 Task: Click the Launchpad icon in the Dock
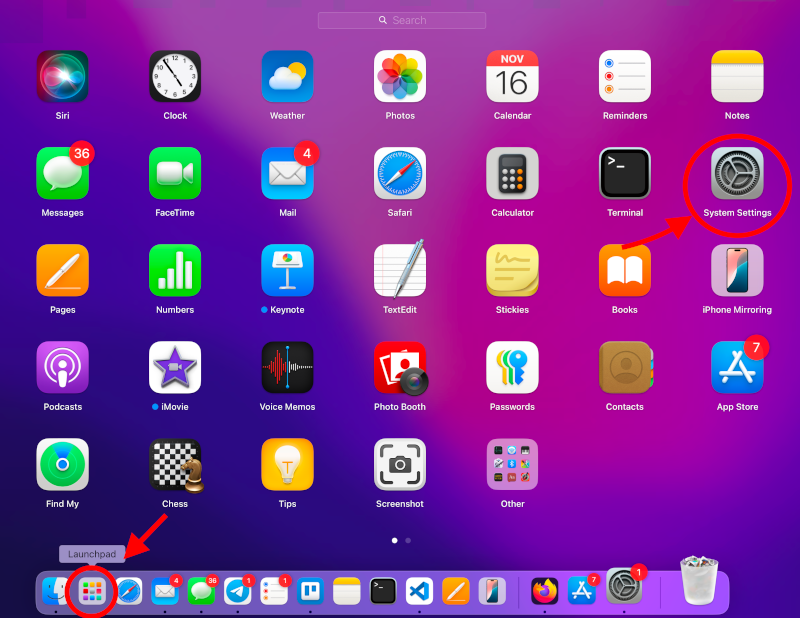pyautogui.click(x=92, y=591)
